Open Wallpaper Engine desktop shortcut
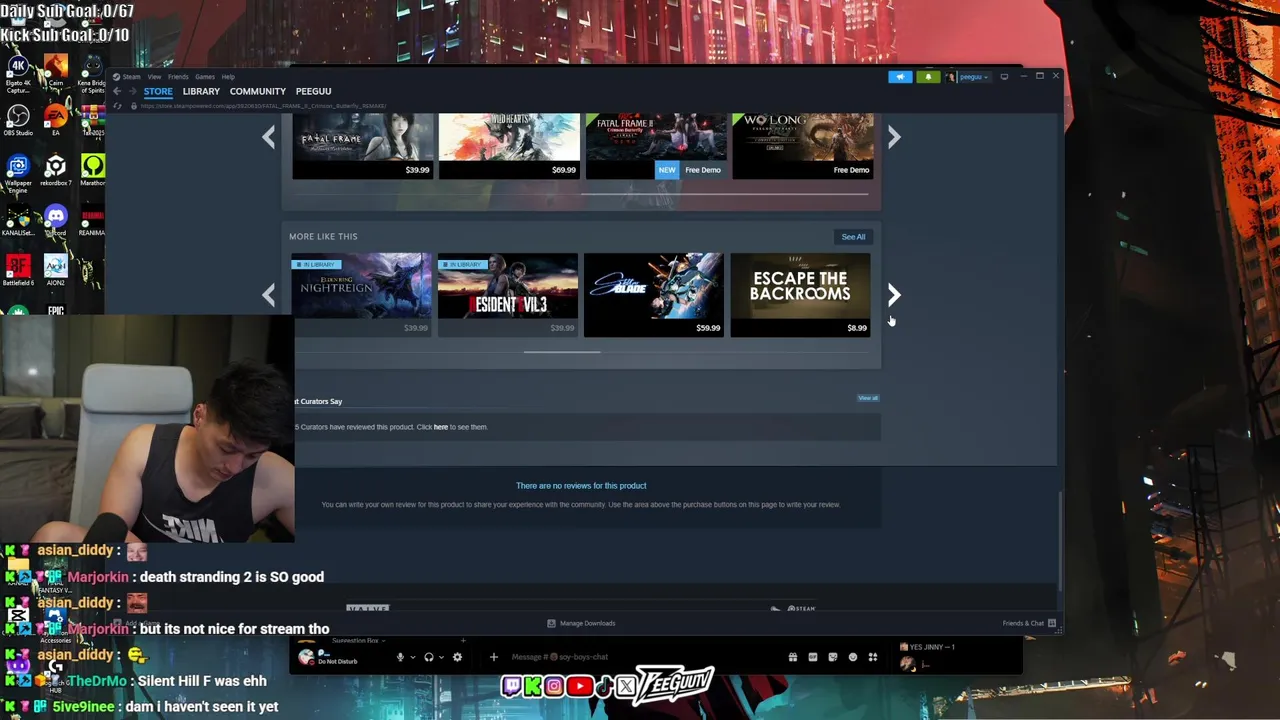 (x=18, y=172)
